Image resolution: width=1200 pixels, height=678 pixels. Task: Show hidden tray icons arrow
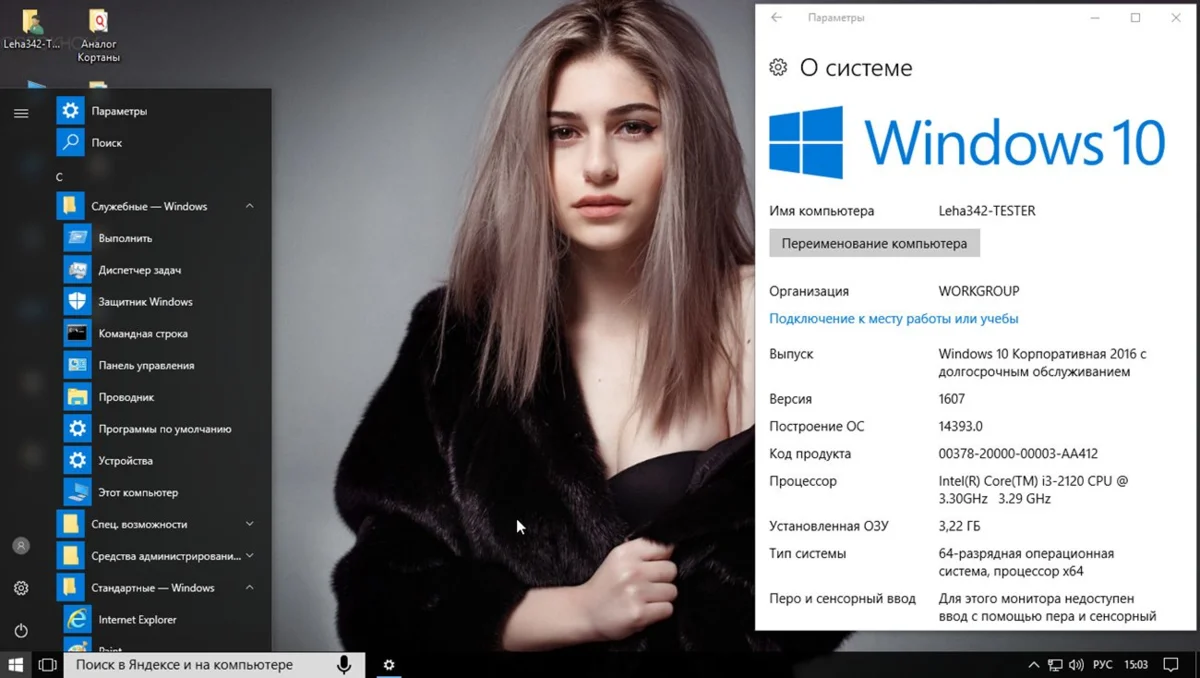[1033, 665]
